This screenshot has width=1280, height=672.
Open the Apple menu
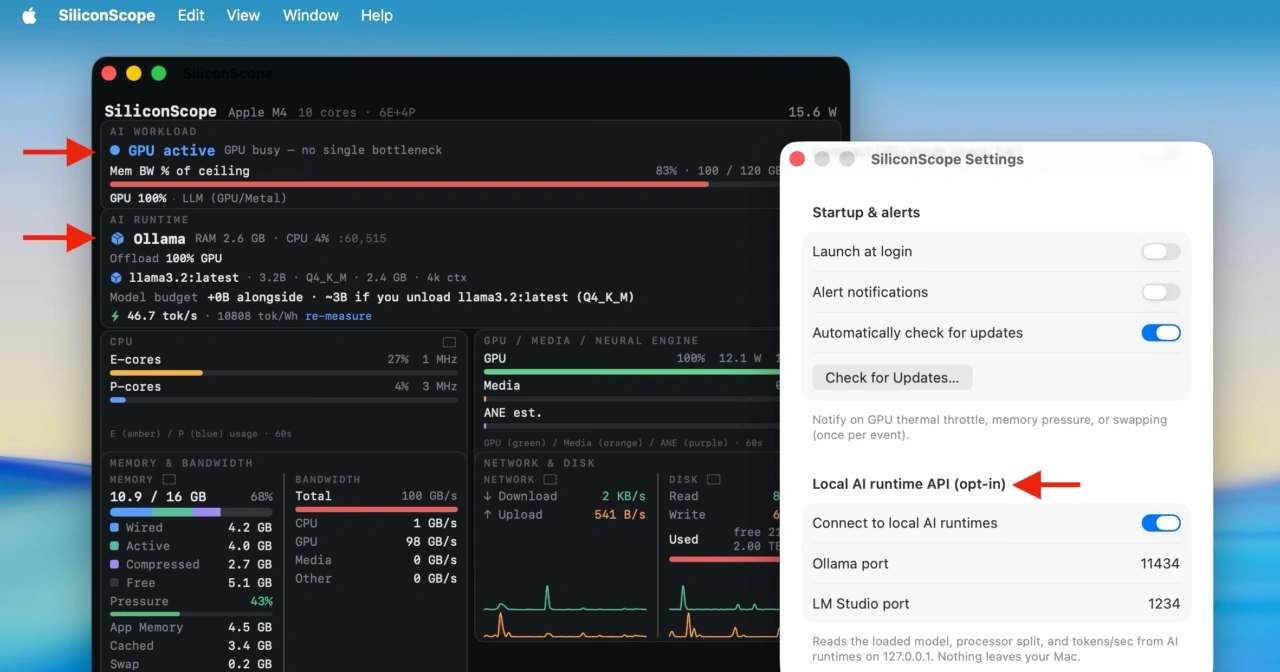click(29, 16)
